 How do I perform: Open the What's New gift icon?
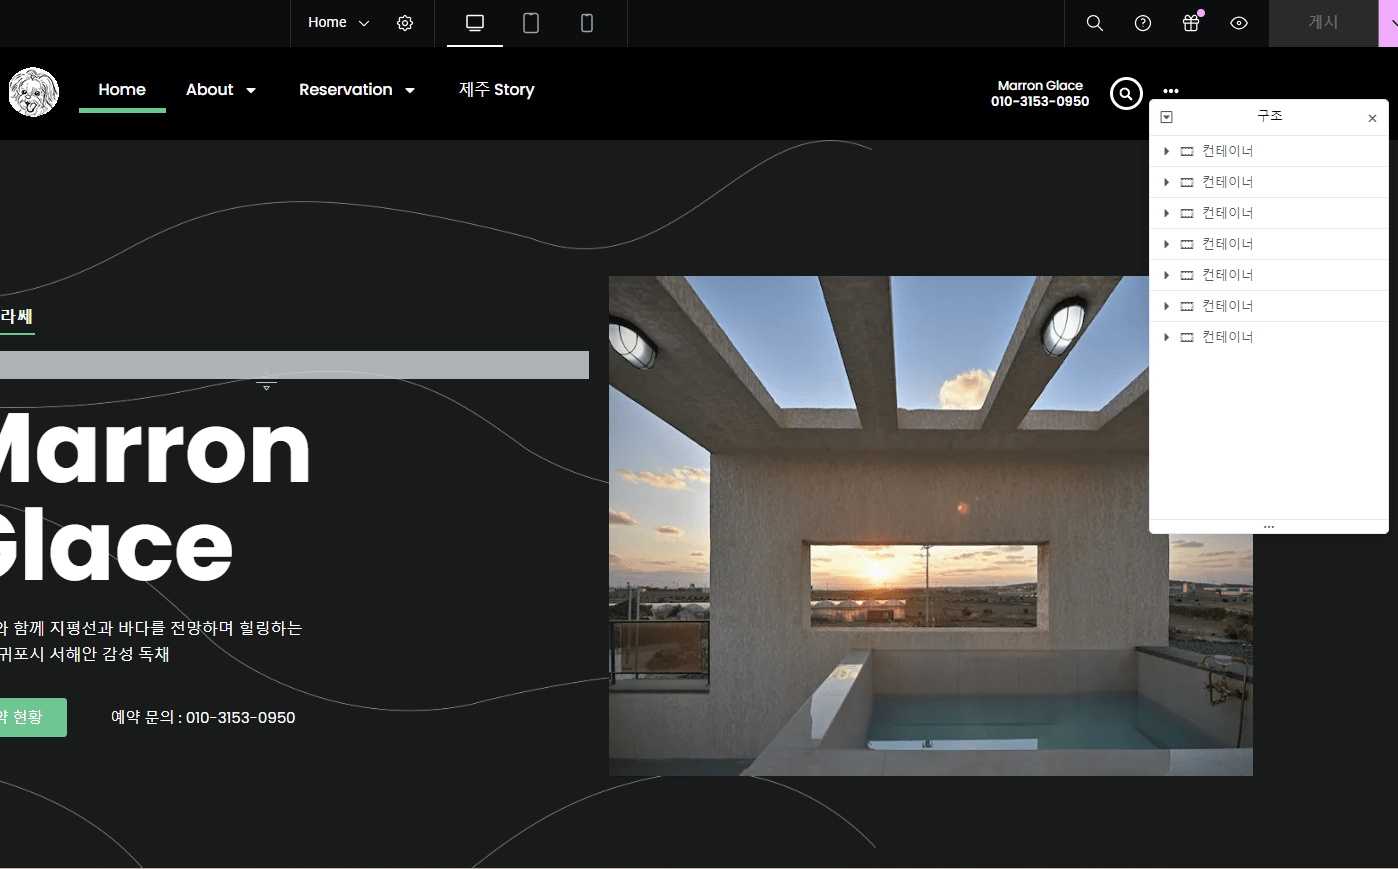click(1191, 23)
